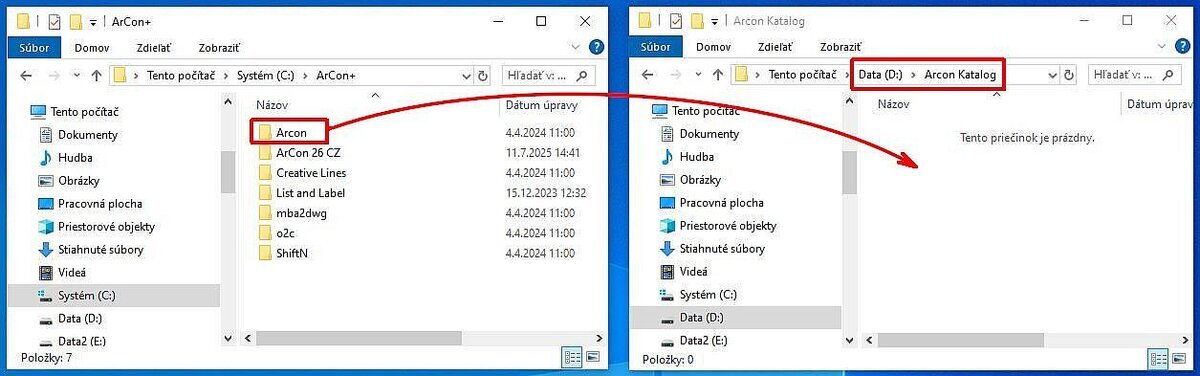Refresh the Arcon Katalog folder view
This screenshot has height=376, width=1200.
click(1070, 75)
